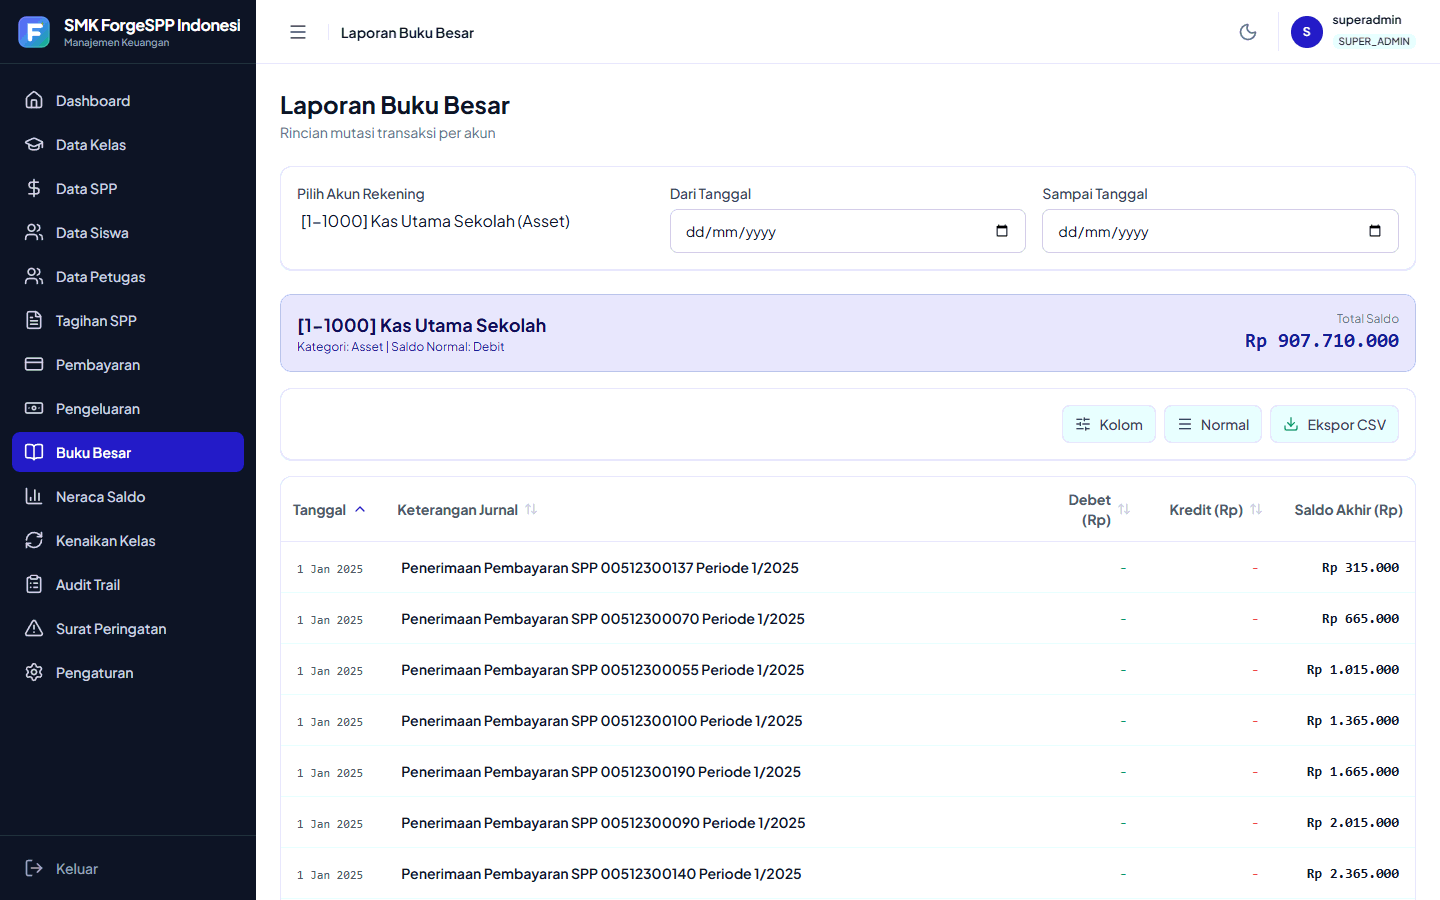Screen dimensions: 1440x900
Task: Sort by Debet (Rp) column arrows
Action: coord(1124,509)
